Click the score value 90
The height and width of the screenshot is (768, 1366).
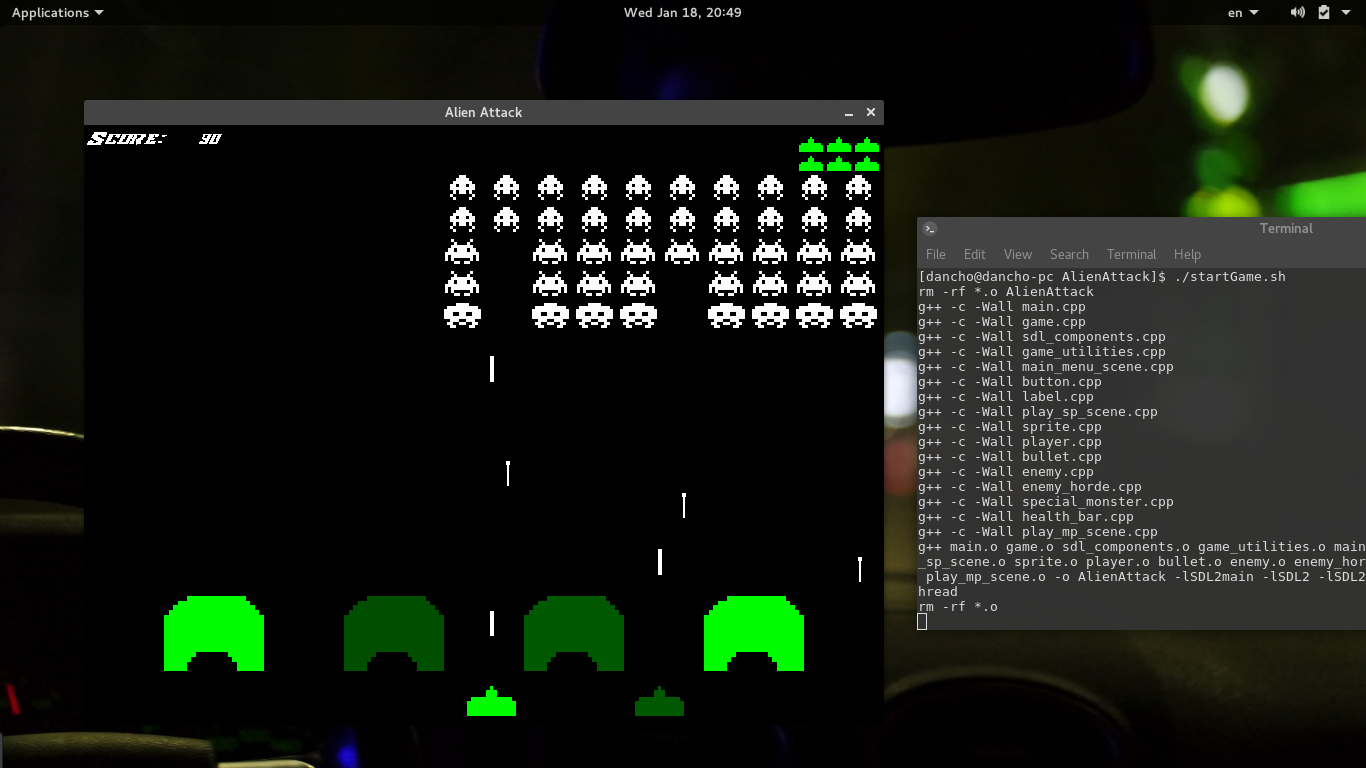click(210, 139)
